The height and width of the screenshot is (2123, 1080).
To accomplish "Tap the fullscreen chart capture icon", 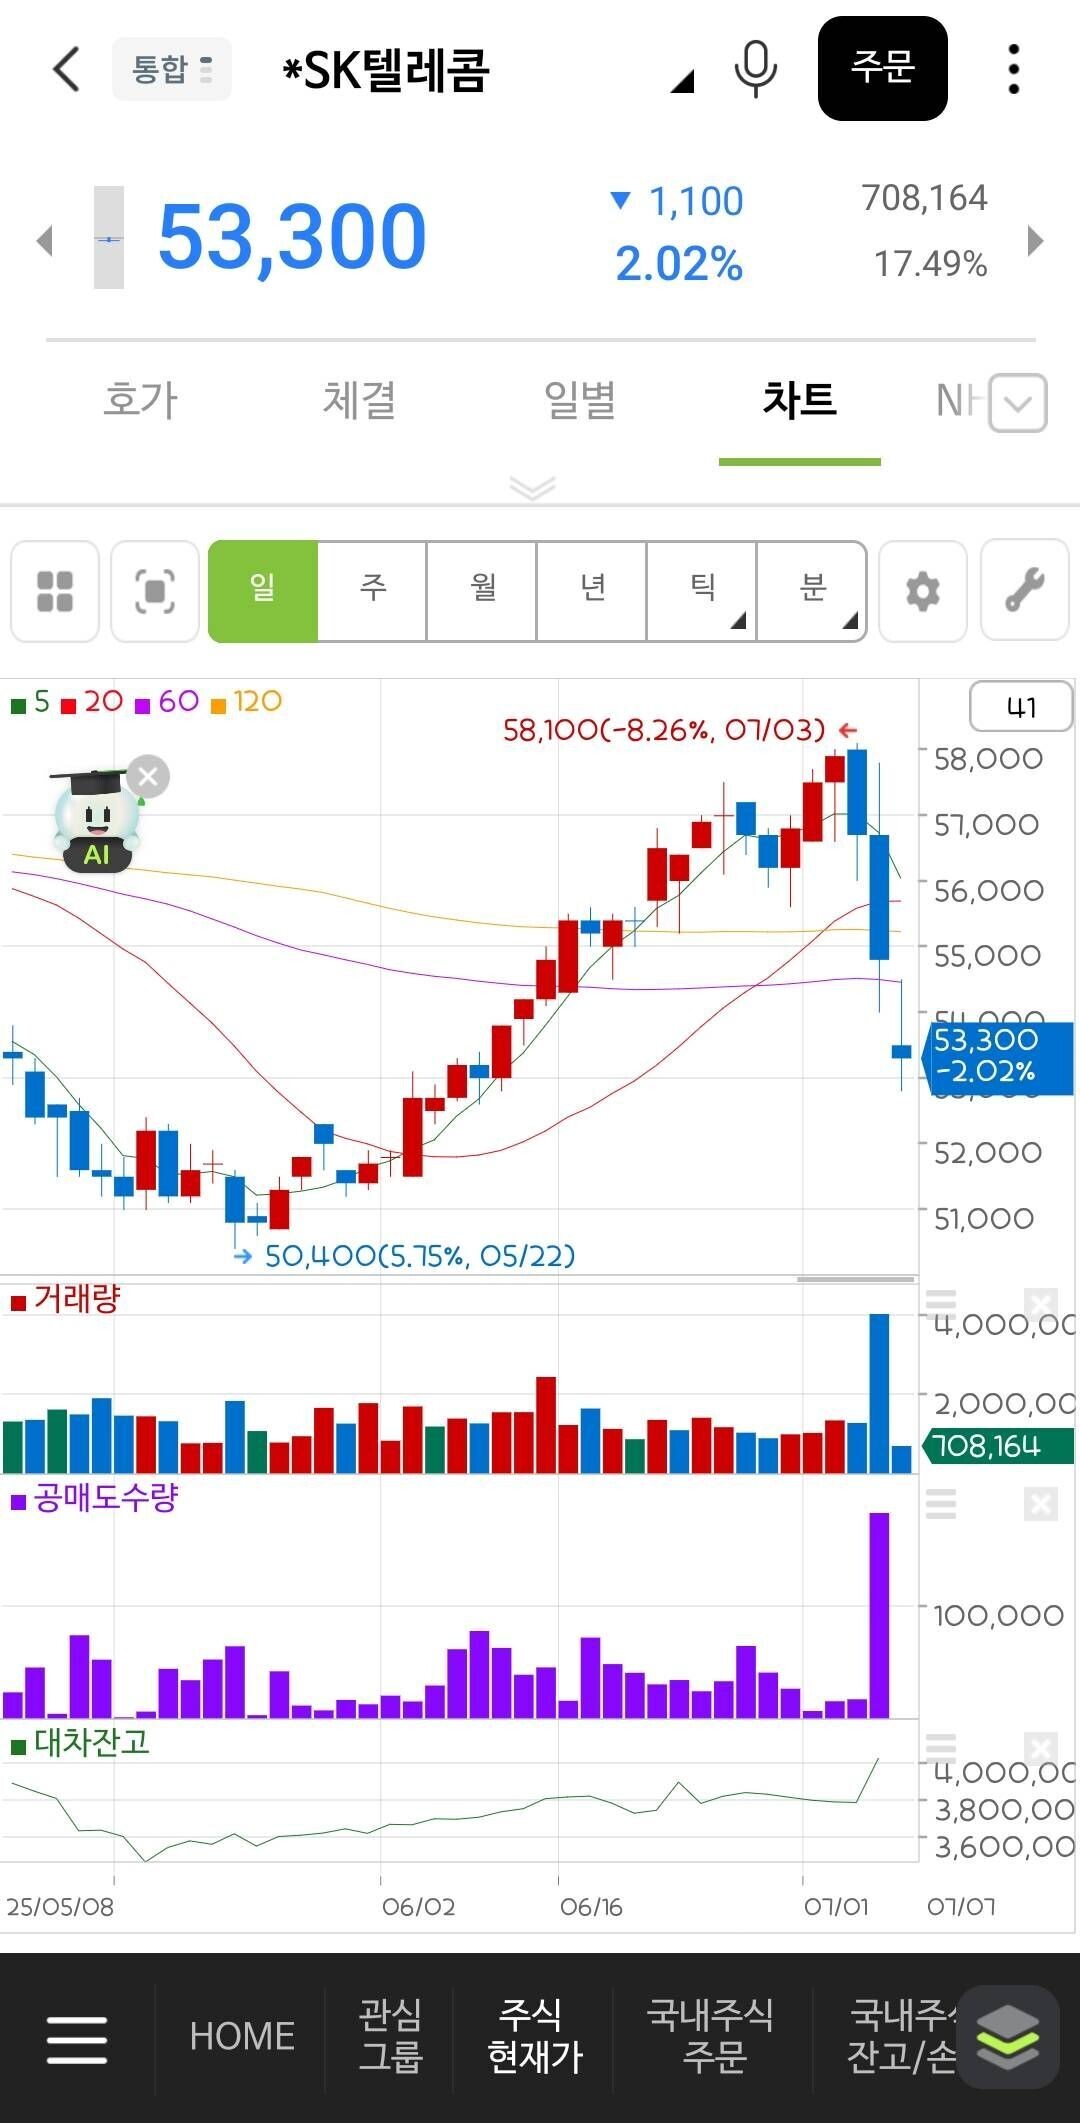I will point(155,591).
